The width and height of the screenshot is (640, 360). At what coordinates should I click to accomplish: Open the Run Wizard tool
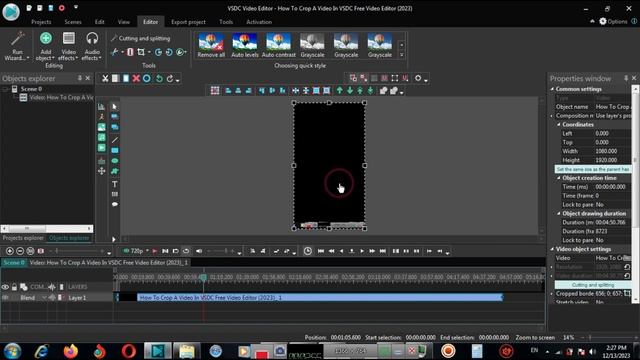tap(17, 47)
